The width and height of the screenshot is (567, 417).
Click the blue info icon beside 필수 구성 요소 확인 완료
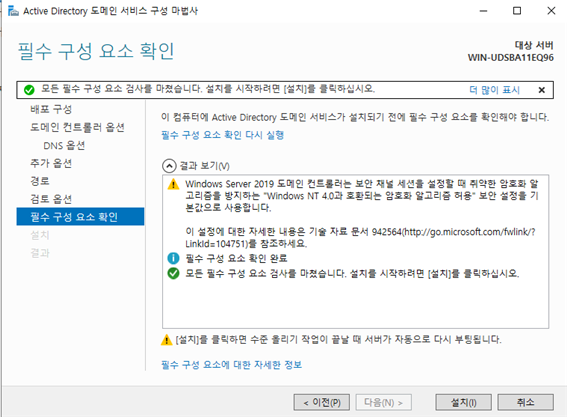click(173, 258)
